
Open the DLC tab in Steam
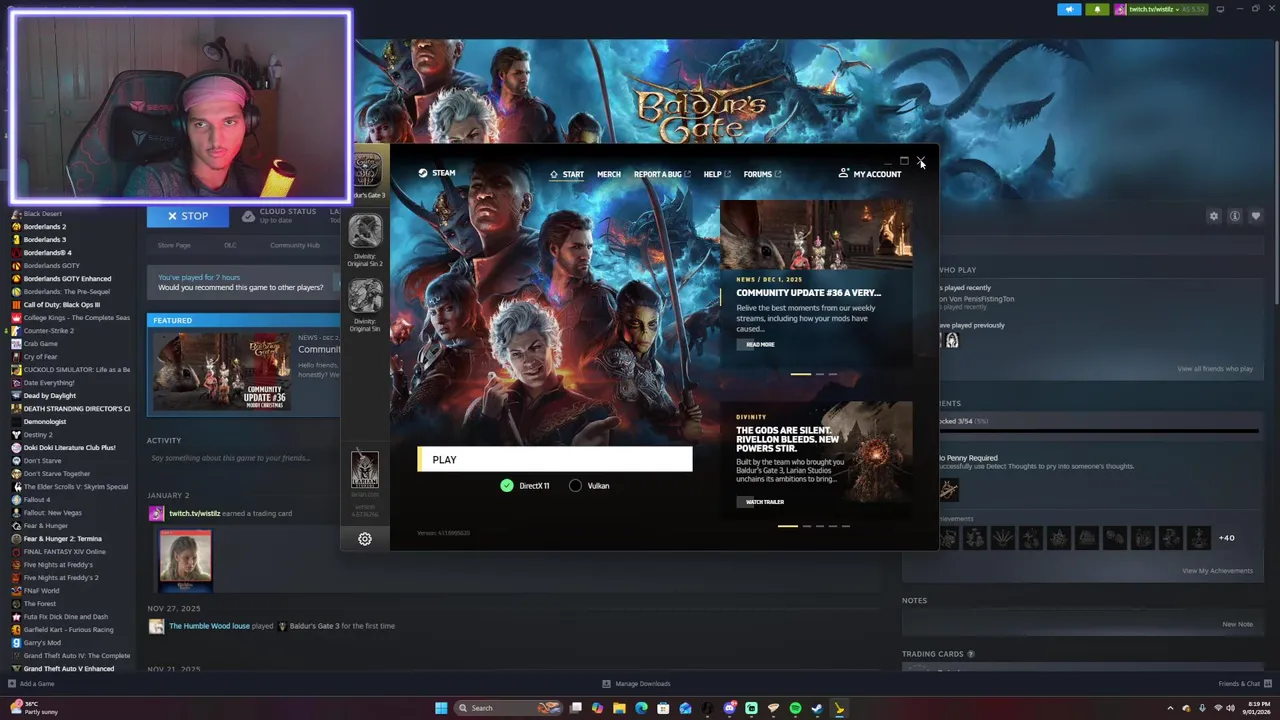(x=230, y=245)
